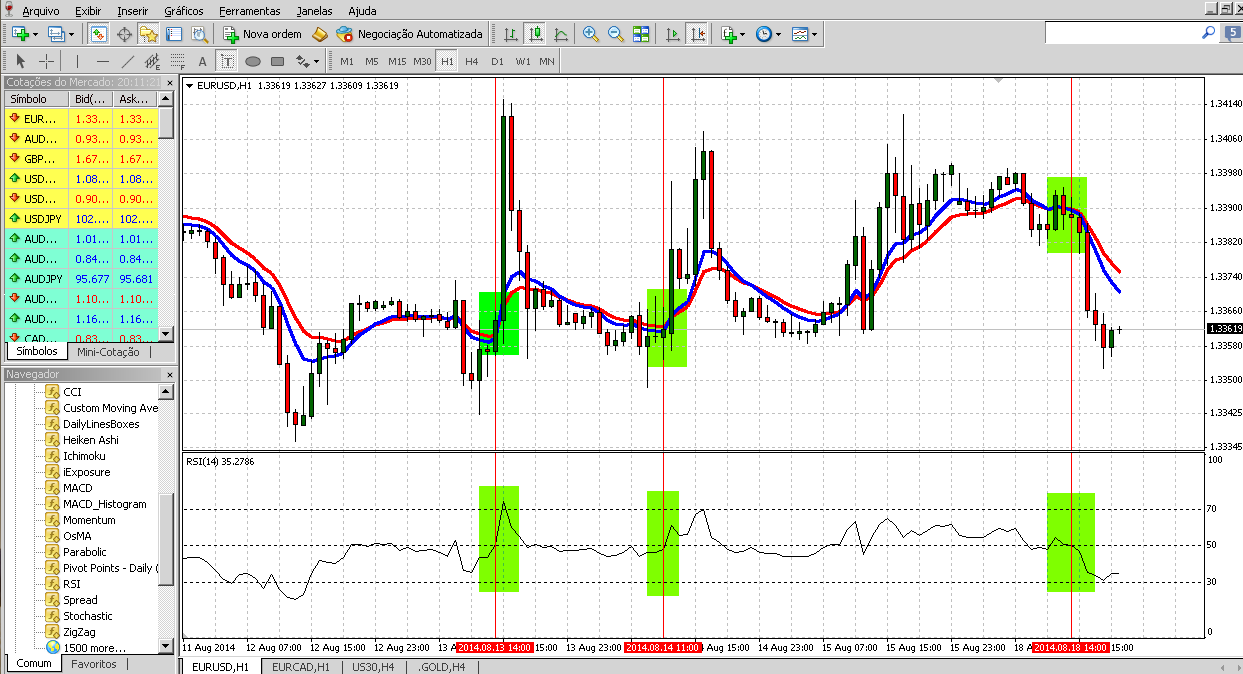Select the Fibonacci retracement tool
The image size is (1243, 674).
point(178,61)
